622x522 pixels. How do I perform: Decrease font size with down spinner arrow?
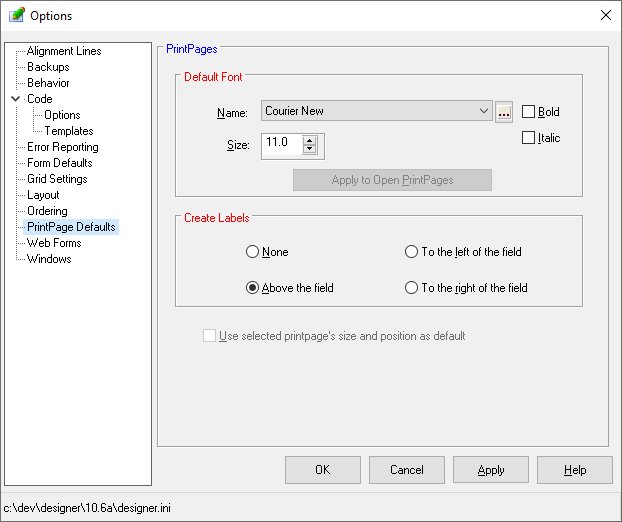coord(310,150)
